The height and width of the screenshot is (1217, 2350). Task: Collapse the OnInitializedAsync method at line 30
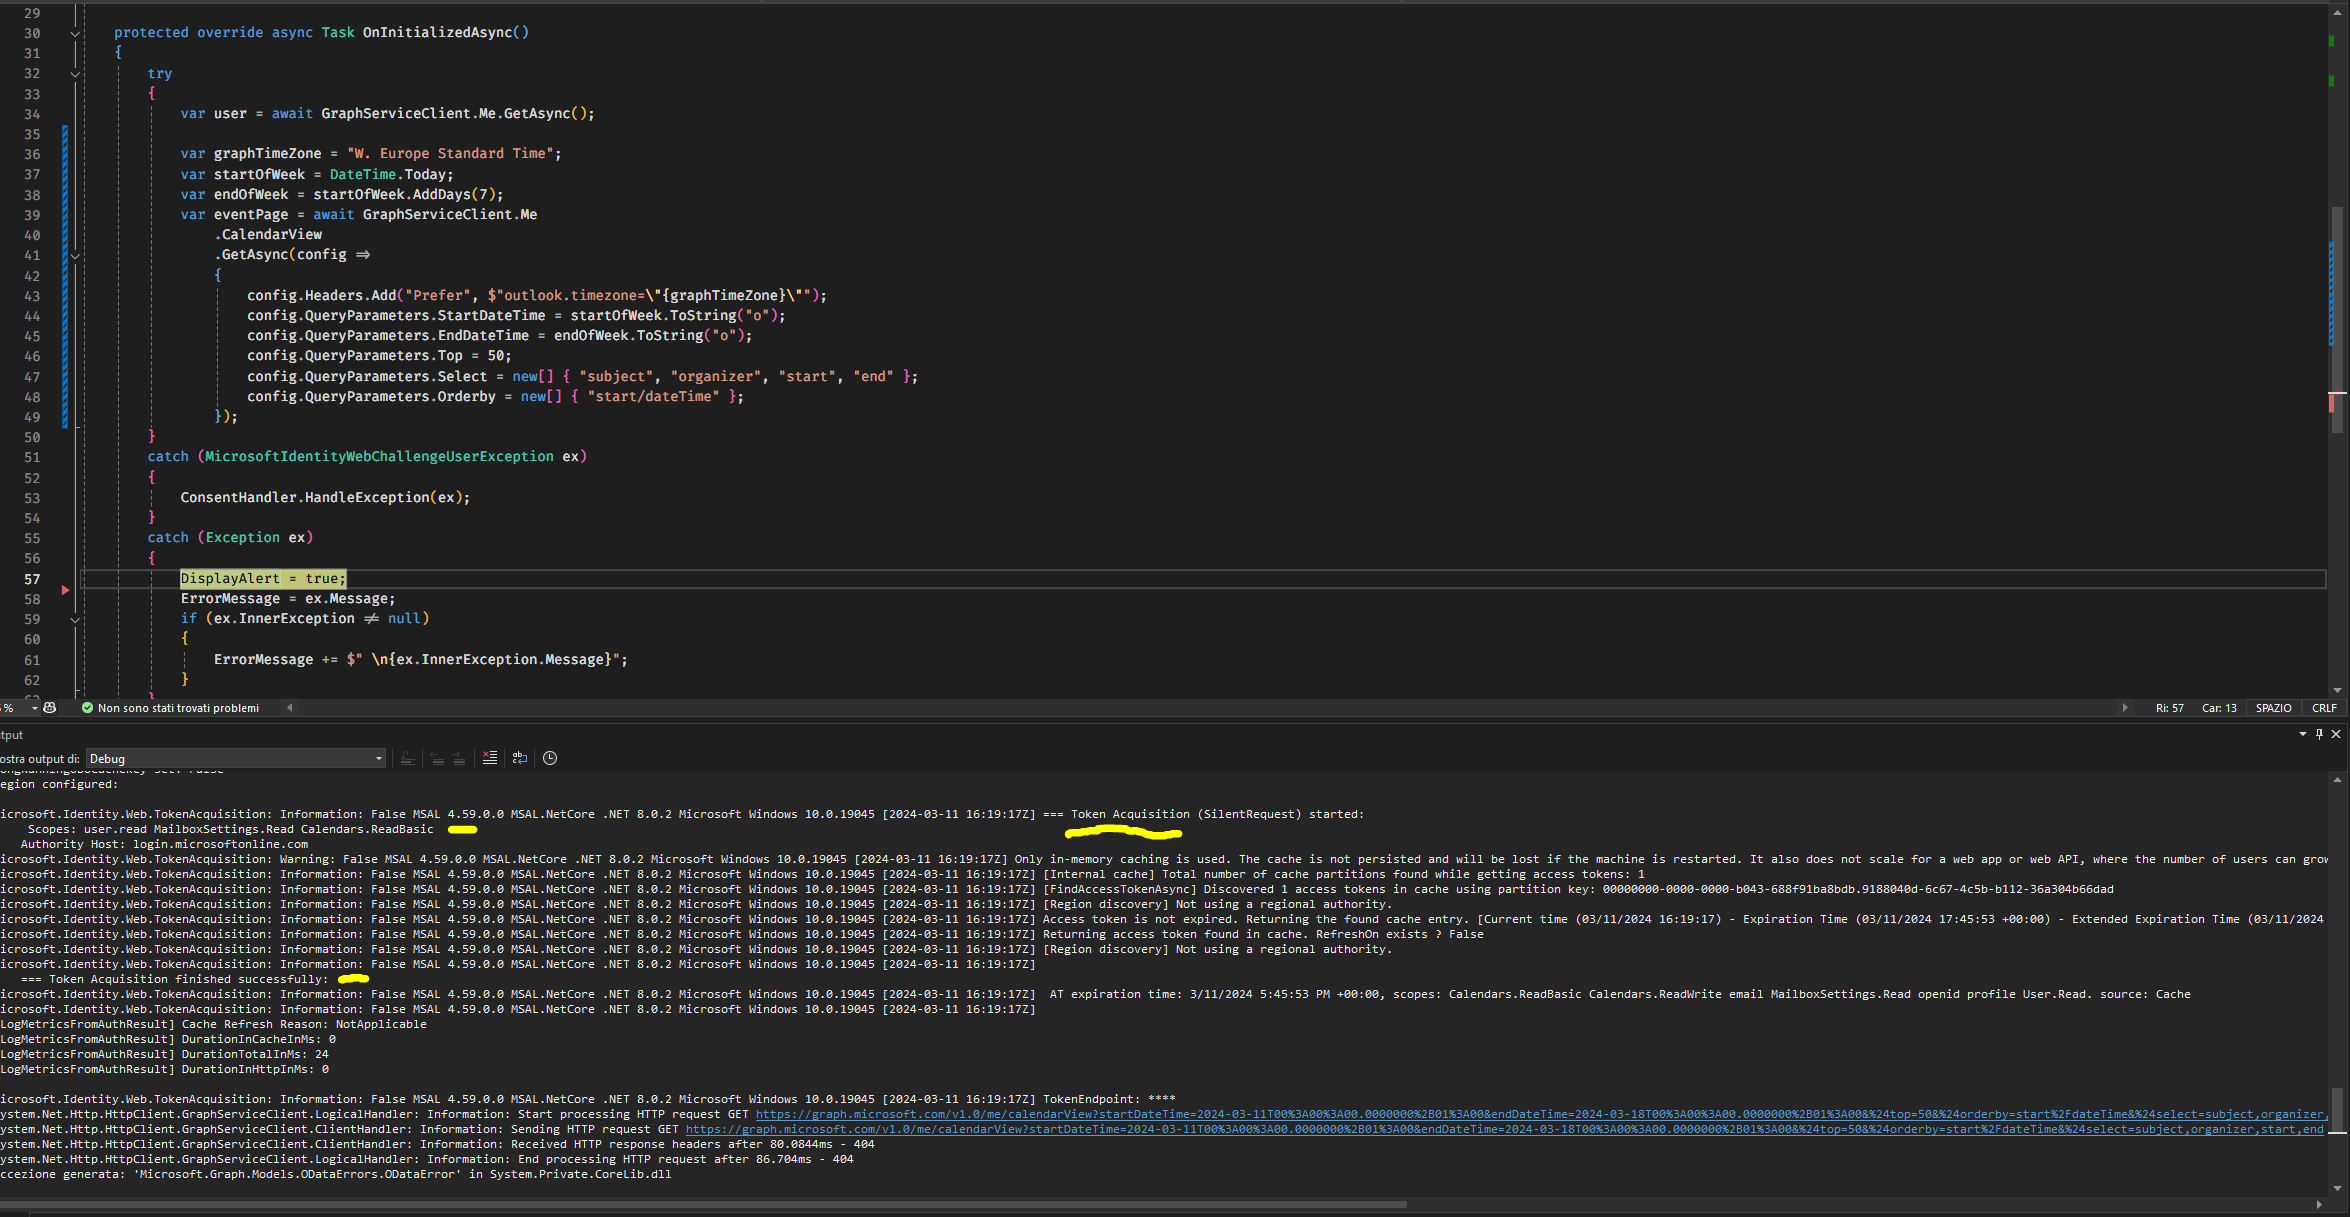[x=75, y=32]
